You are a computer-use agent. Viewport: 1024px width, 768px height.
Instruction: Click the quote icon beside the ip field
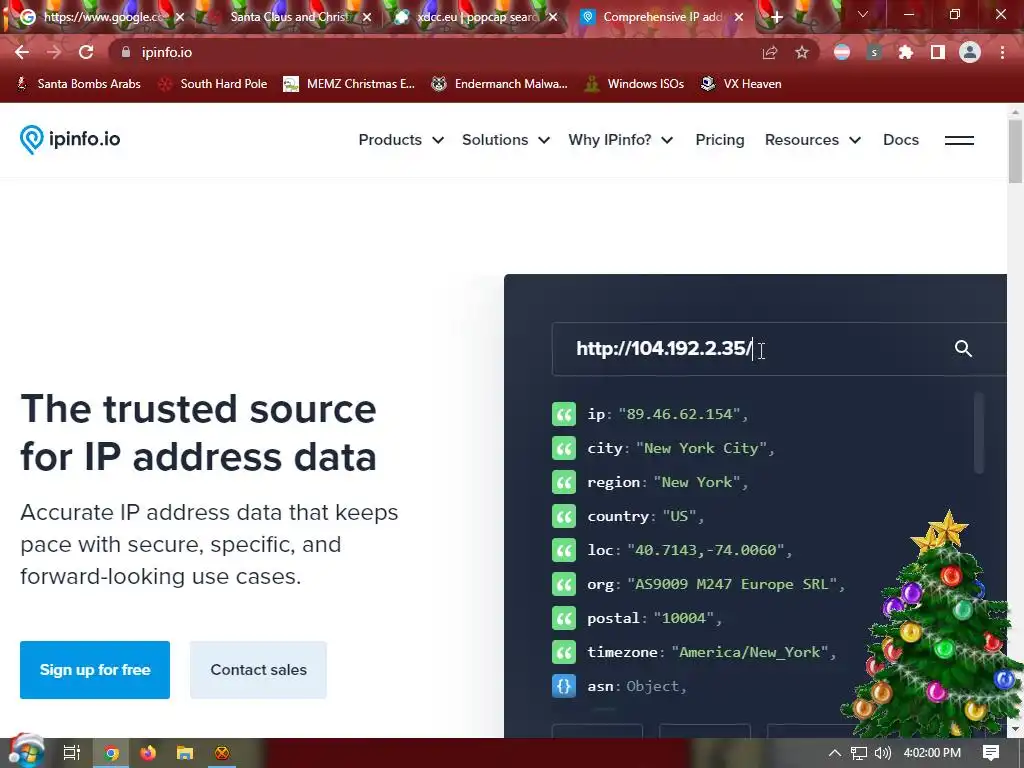tap(564, 414)
